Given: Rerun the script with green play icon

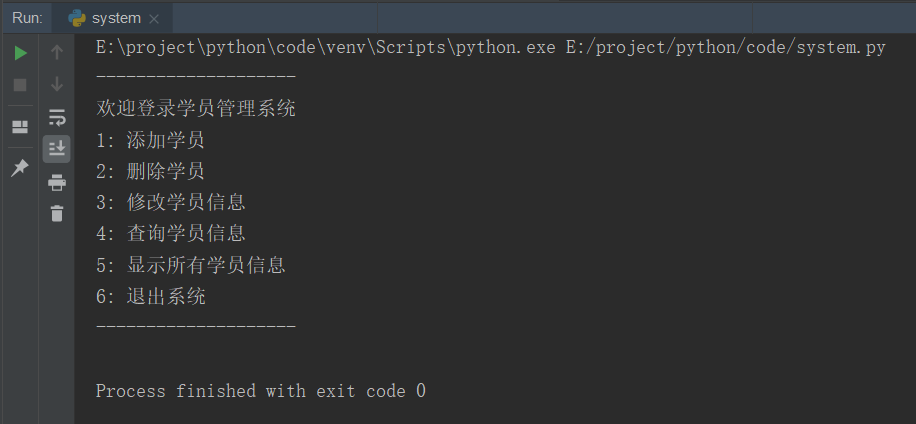Looking at the screenshot, I should tap(20, 53).
